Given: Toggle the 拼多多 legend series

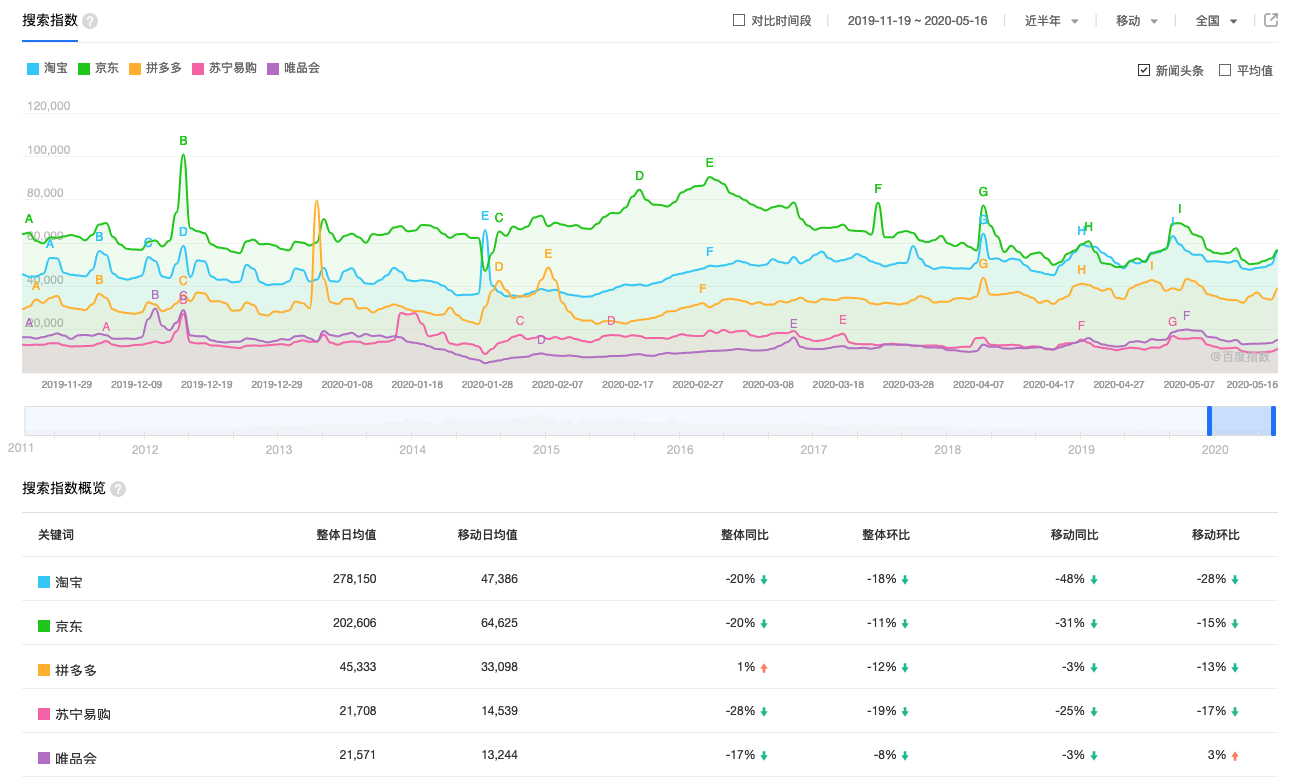Looking at the screenshot, I should [155, 68].
